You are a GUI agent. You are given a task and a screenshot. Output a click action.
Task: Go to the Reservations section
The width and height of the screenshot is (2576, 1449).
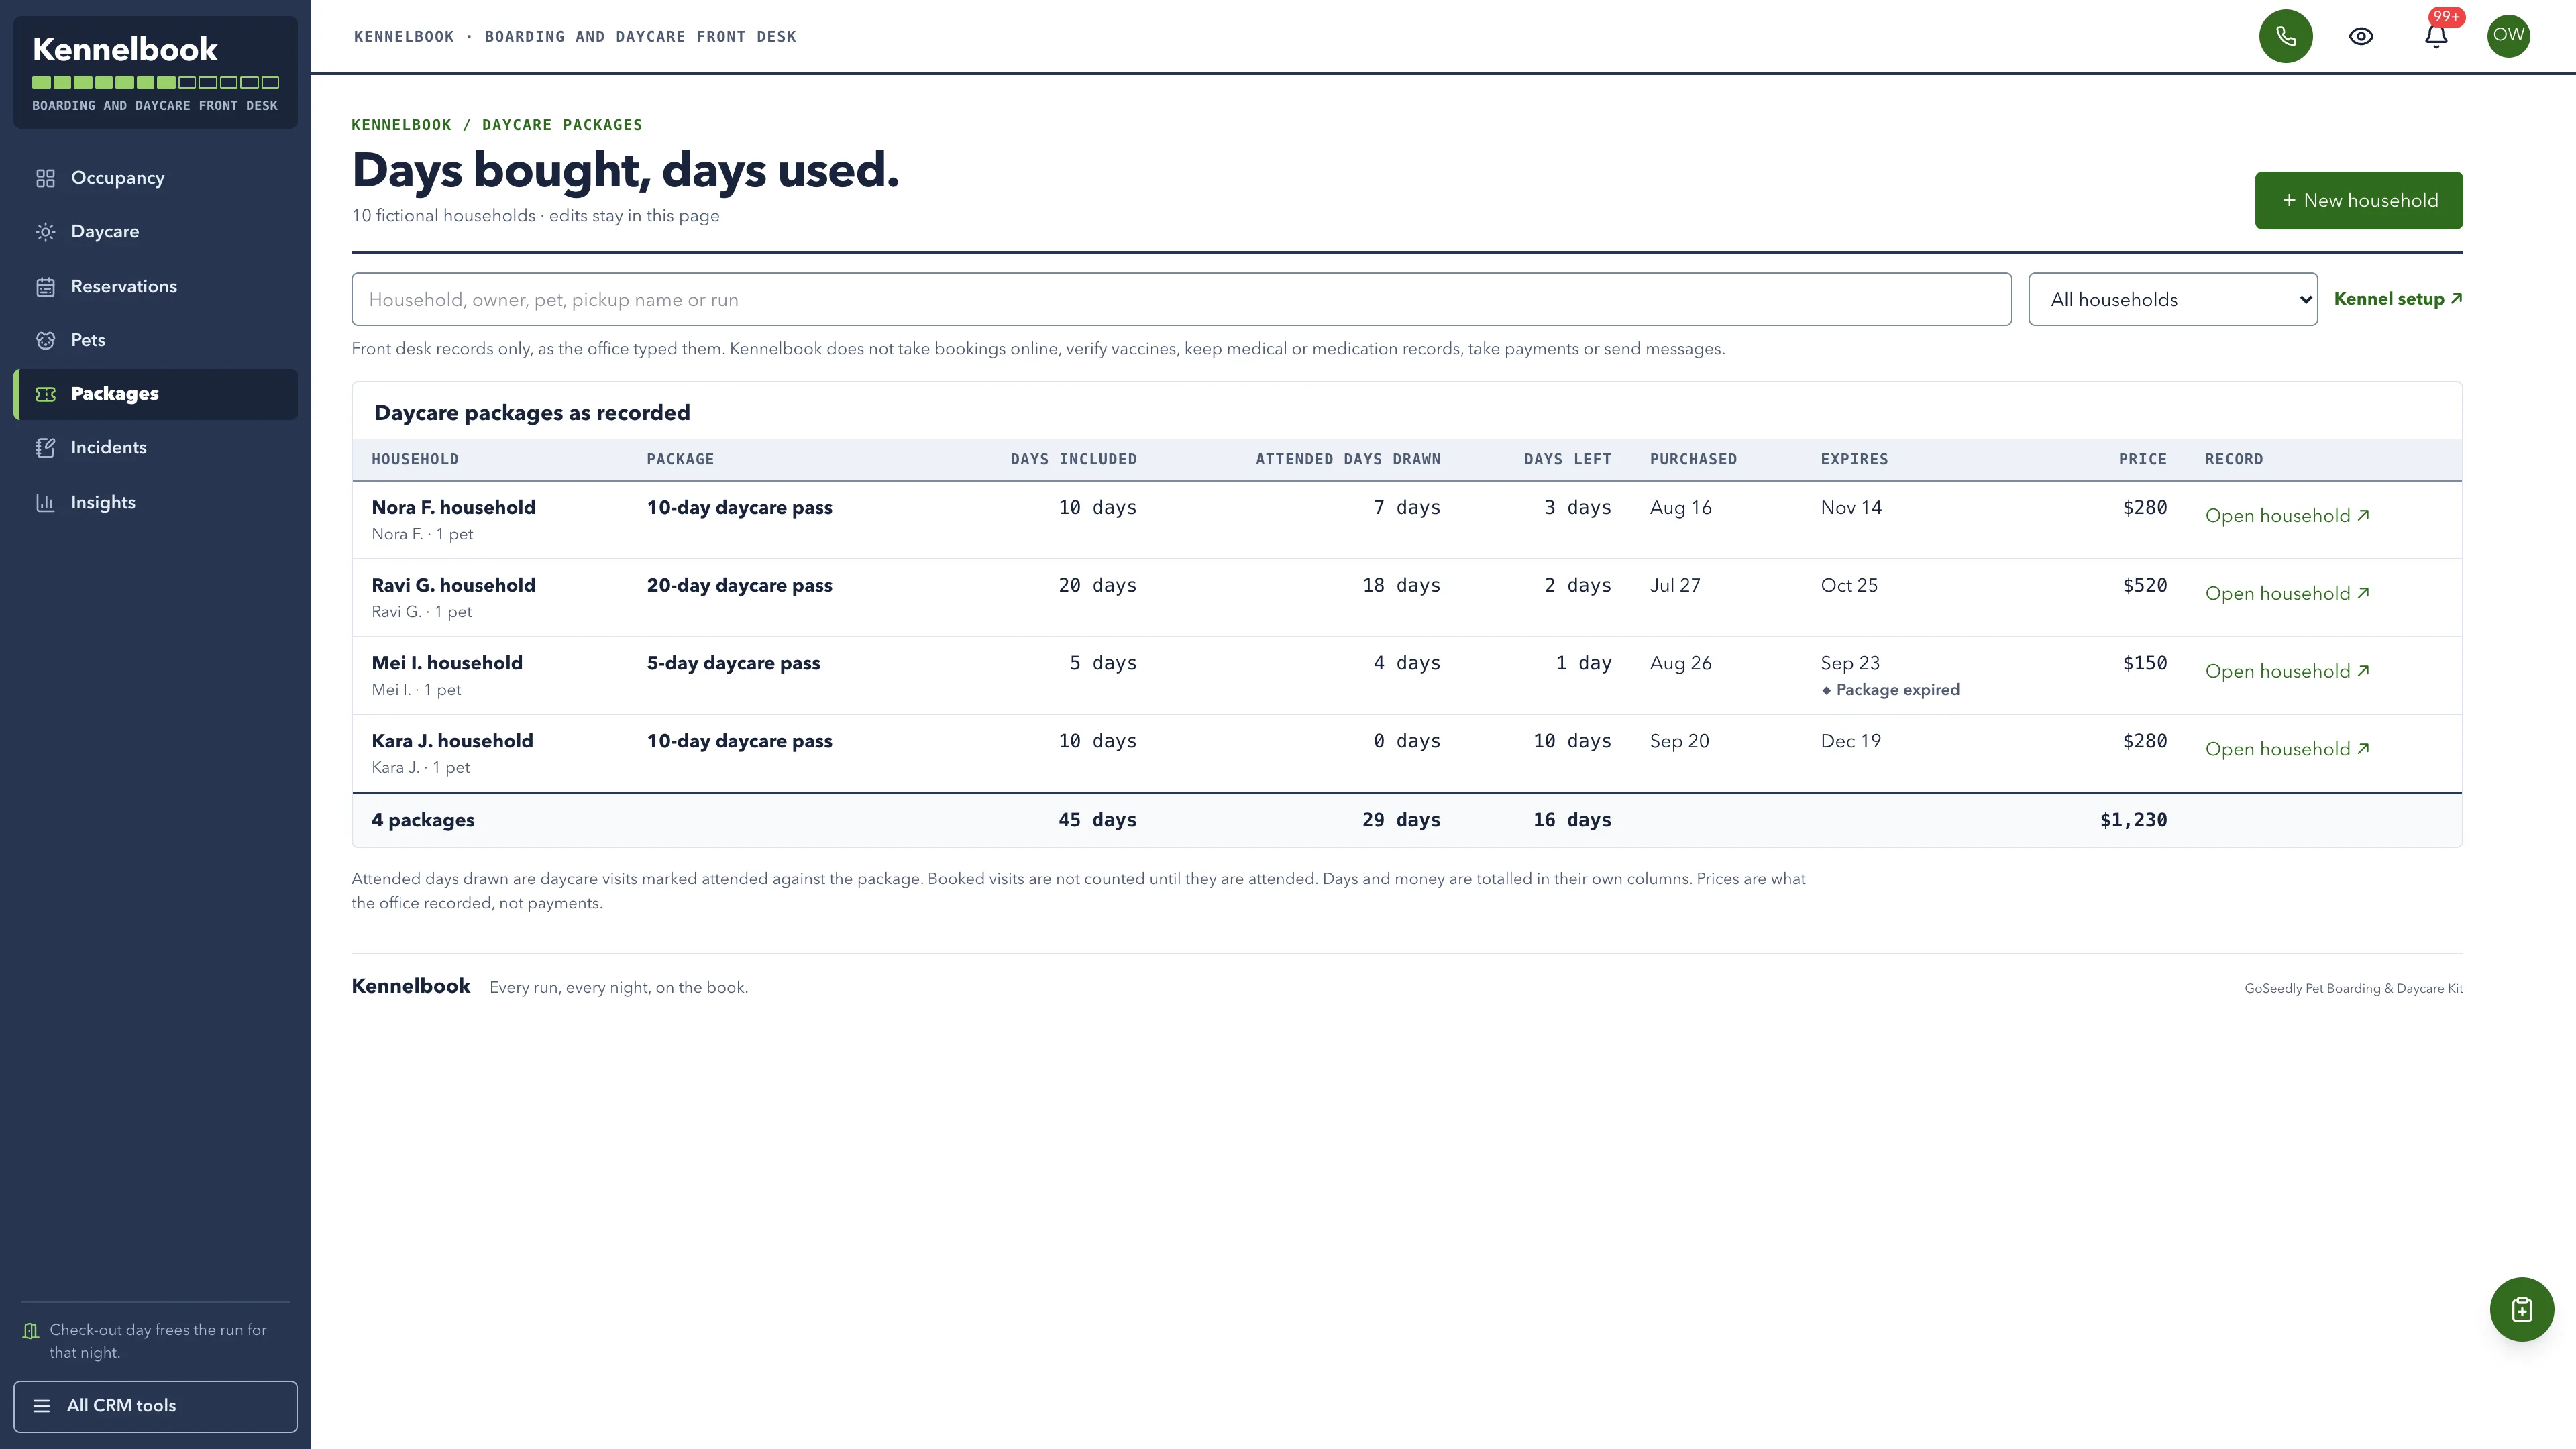(x=155, y=287)
